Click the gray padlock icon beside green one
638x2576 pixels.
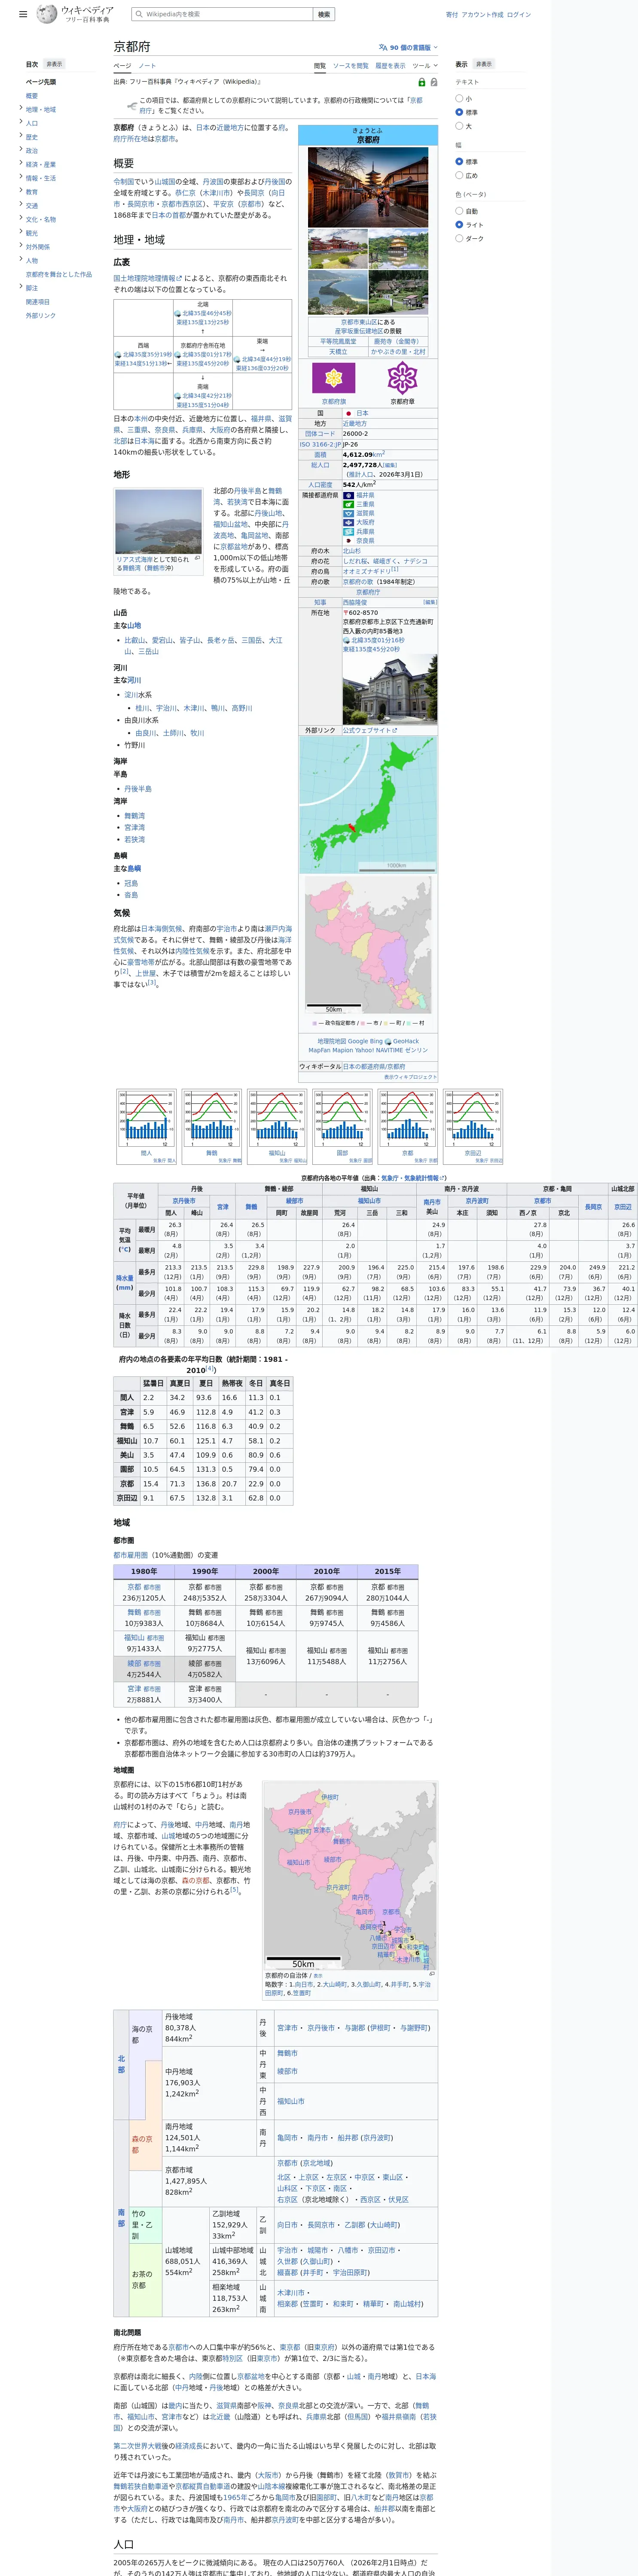coord(433,82)
